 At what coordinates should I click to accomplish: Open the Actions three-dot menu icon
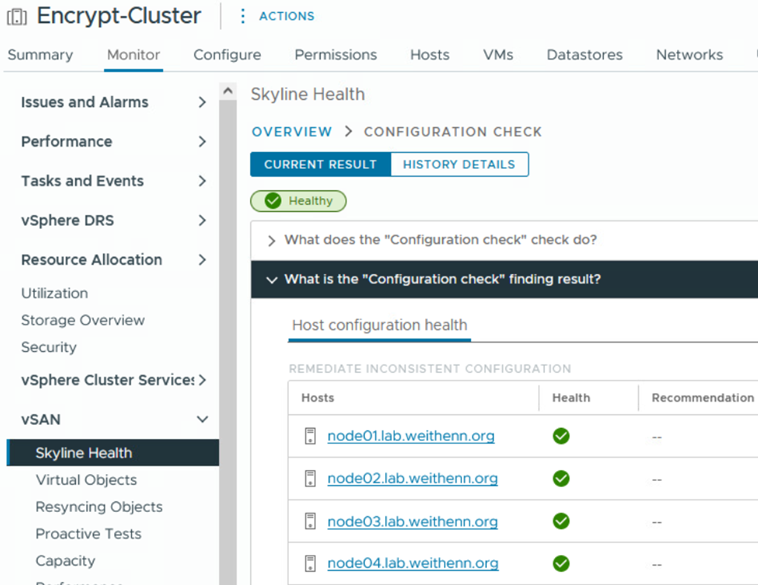[243, 16]
